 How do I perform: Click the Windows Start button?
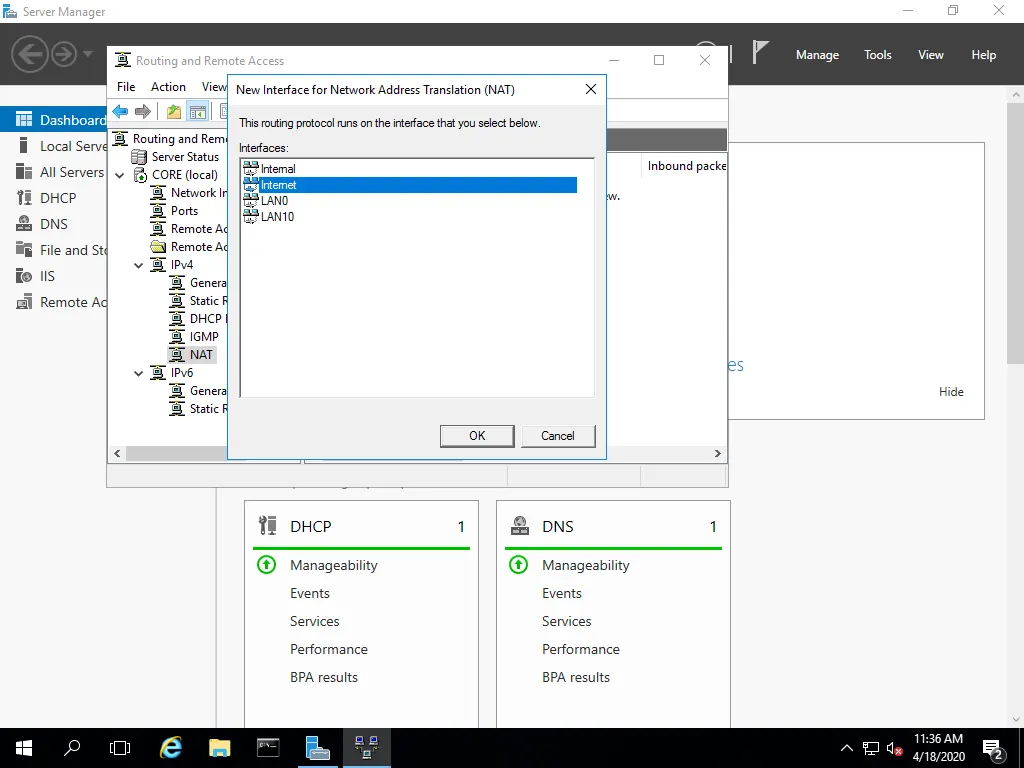pos(23,747)
